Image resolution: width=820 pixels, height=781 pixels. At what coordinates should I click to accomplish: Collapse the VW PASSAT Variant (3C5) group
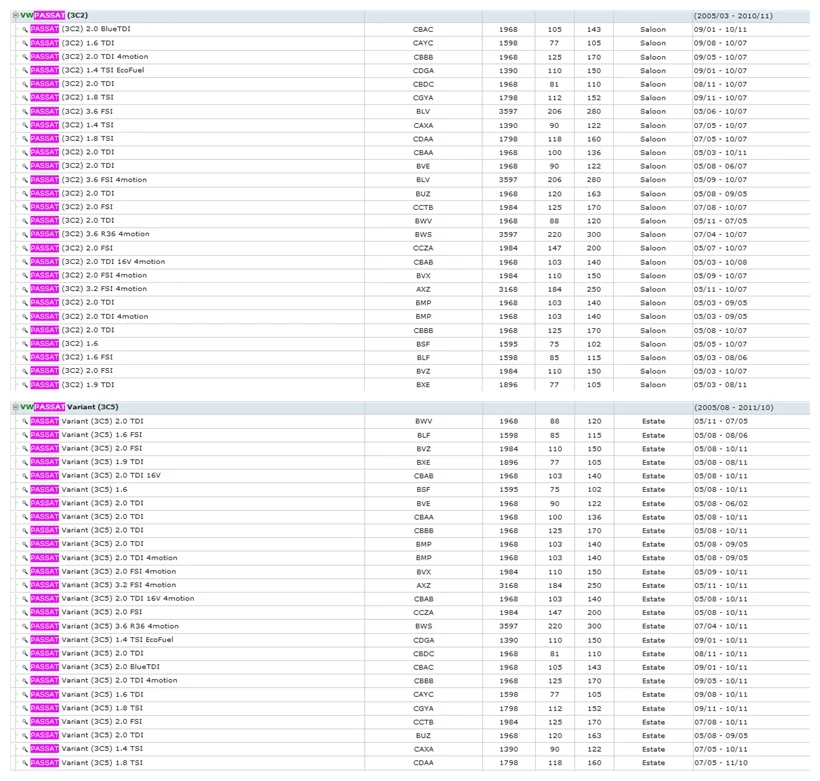[x=15, y=407]
